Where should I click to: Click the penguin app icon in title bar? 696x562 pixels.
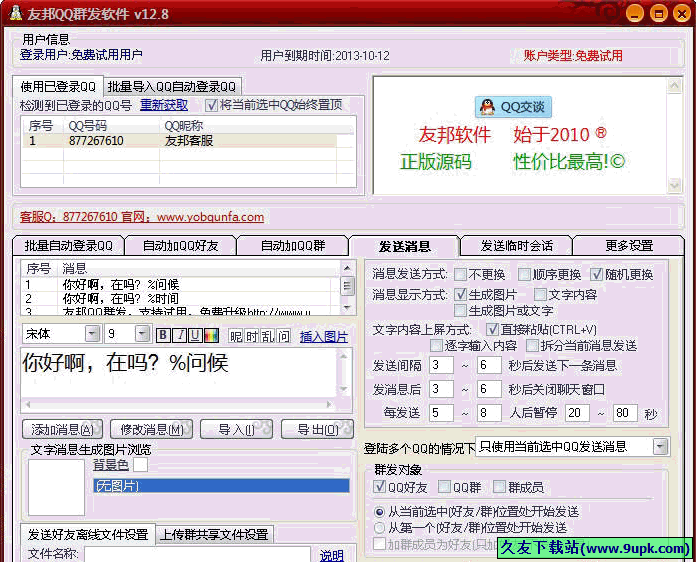coord(16,13)
